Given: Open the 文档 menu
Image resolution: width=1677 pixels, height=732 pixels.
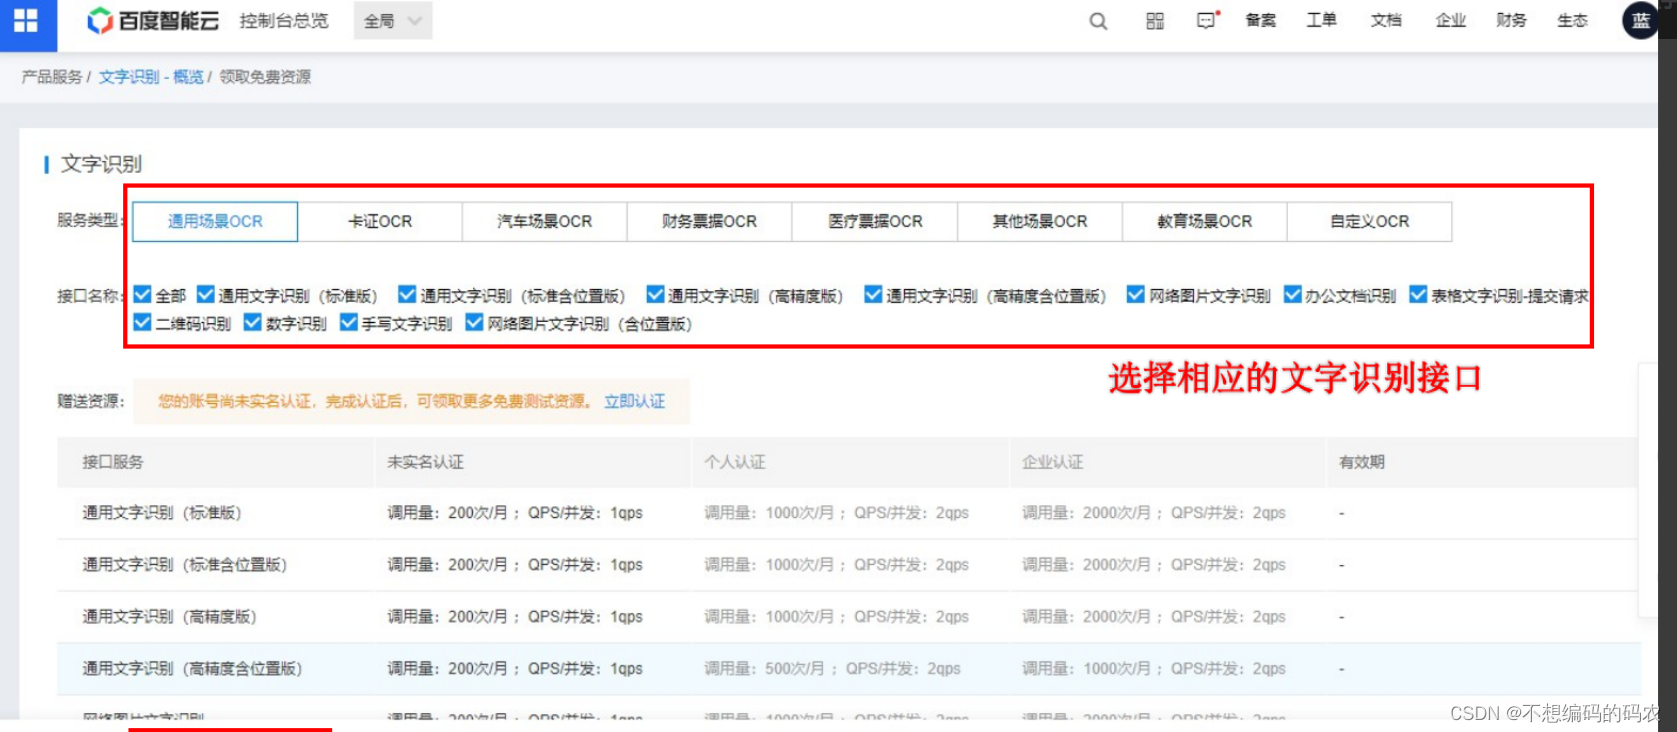Looking at the screenshot, I should click(1386, 21).
